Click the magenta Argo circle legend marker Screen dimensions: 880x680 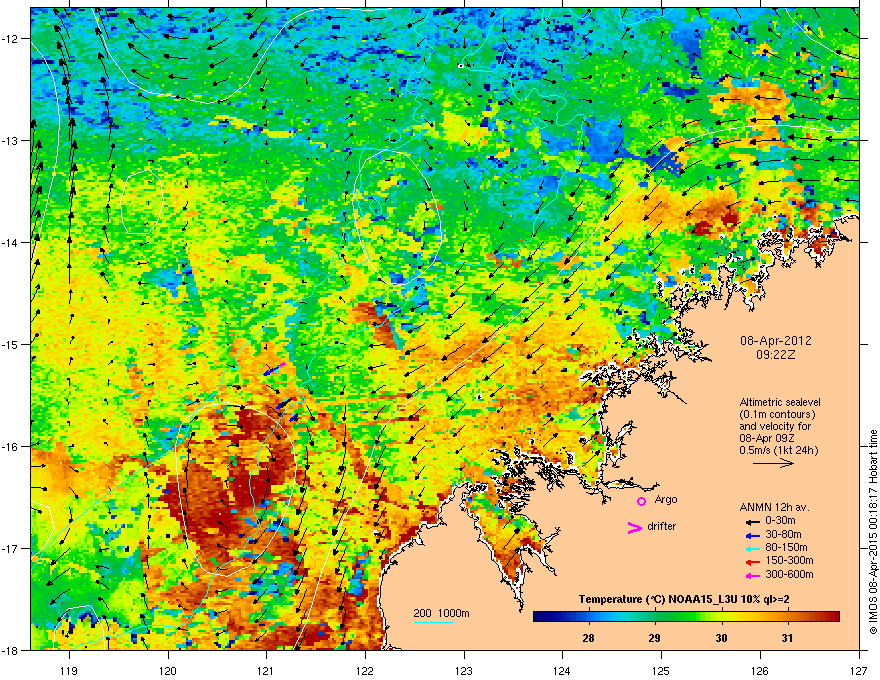(641, 501)
